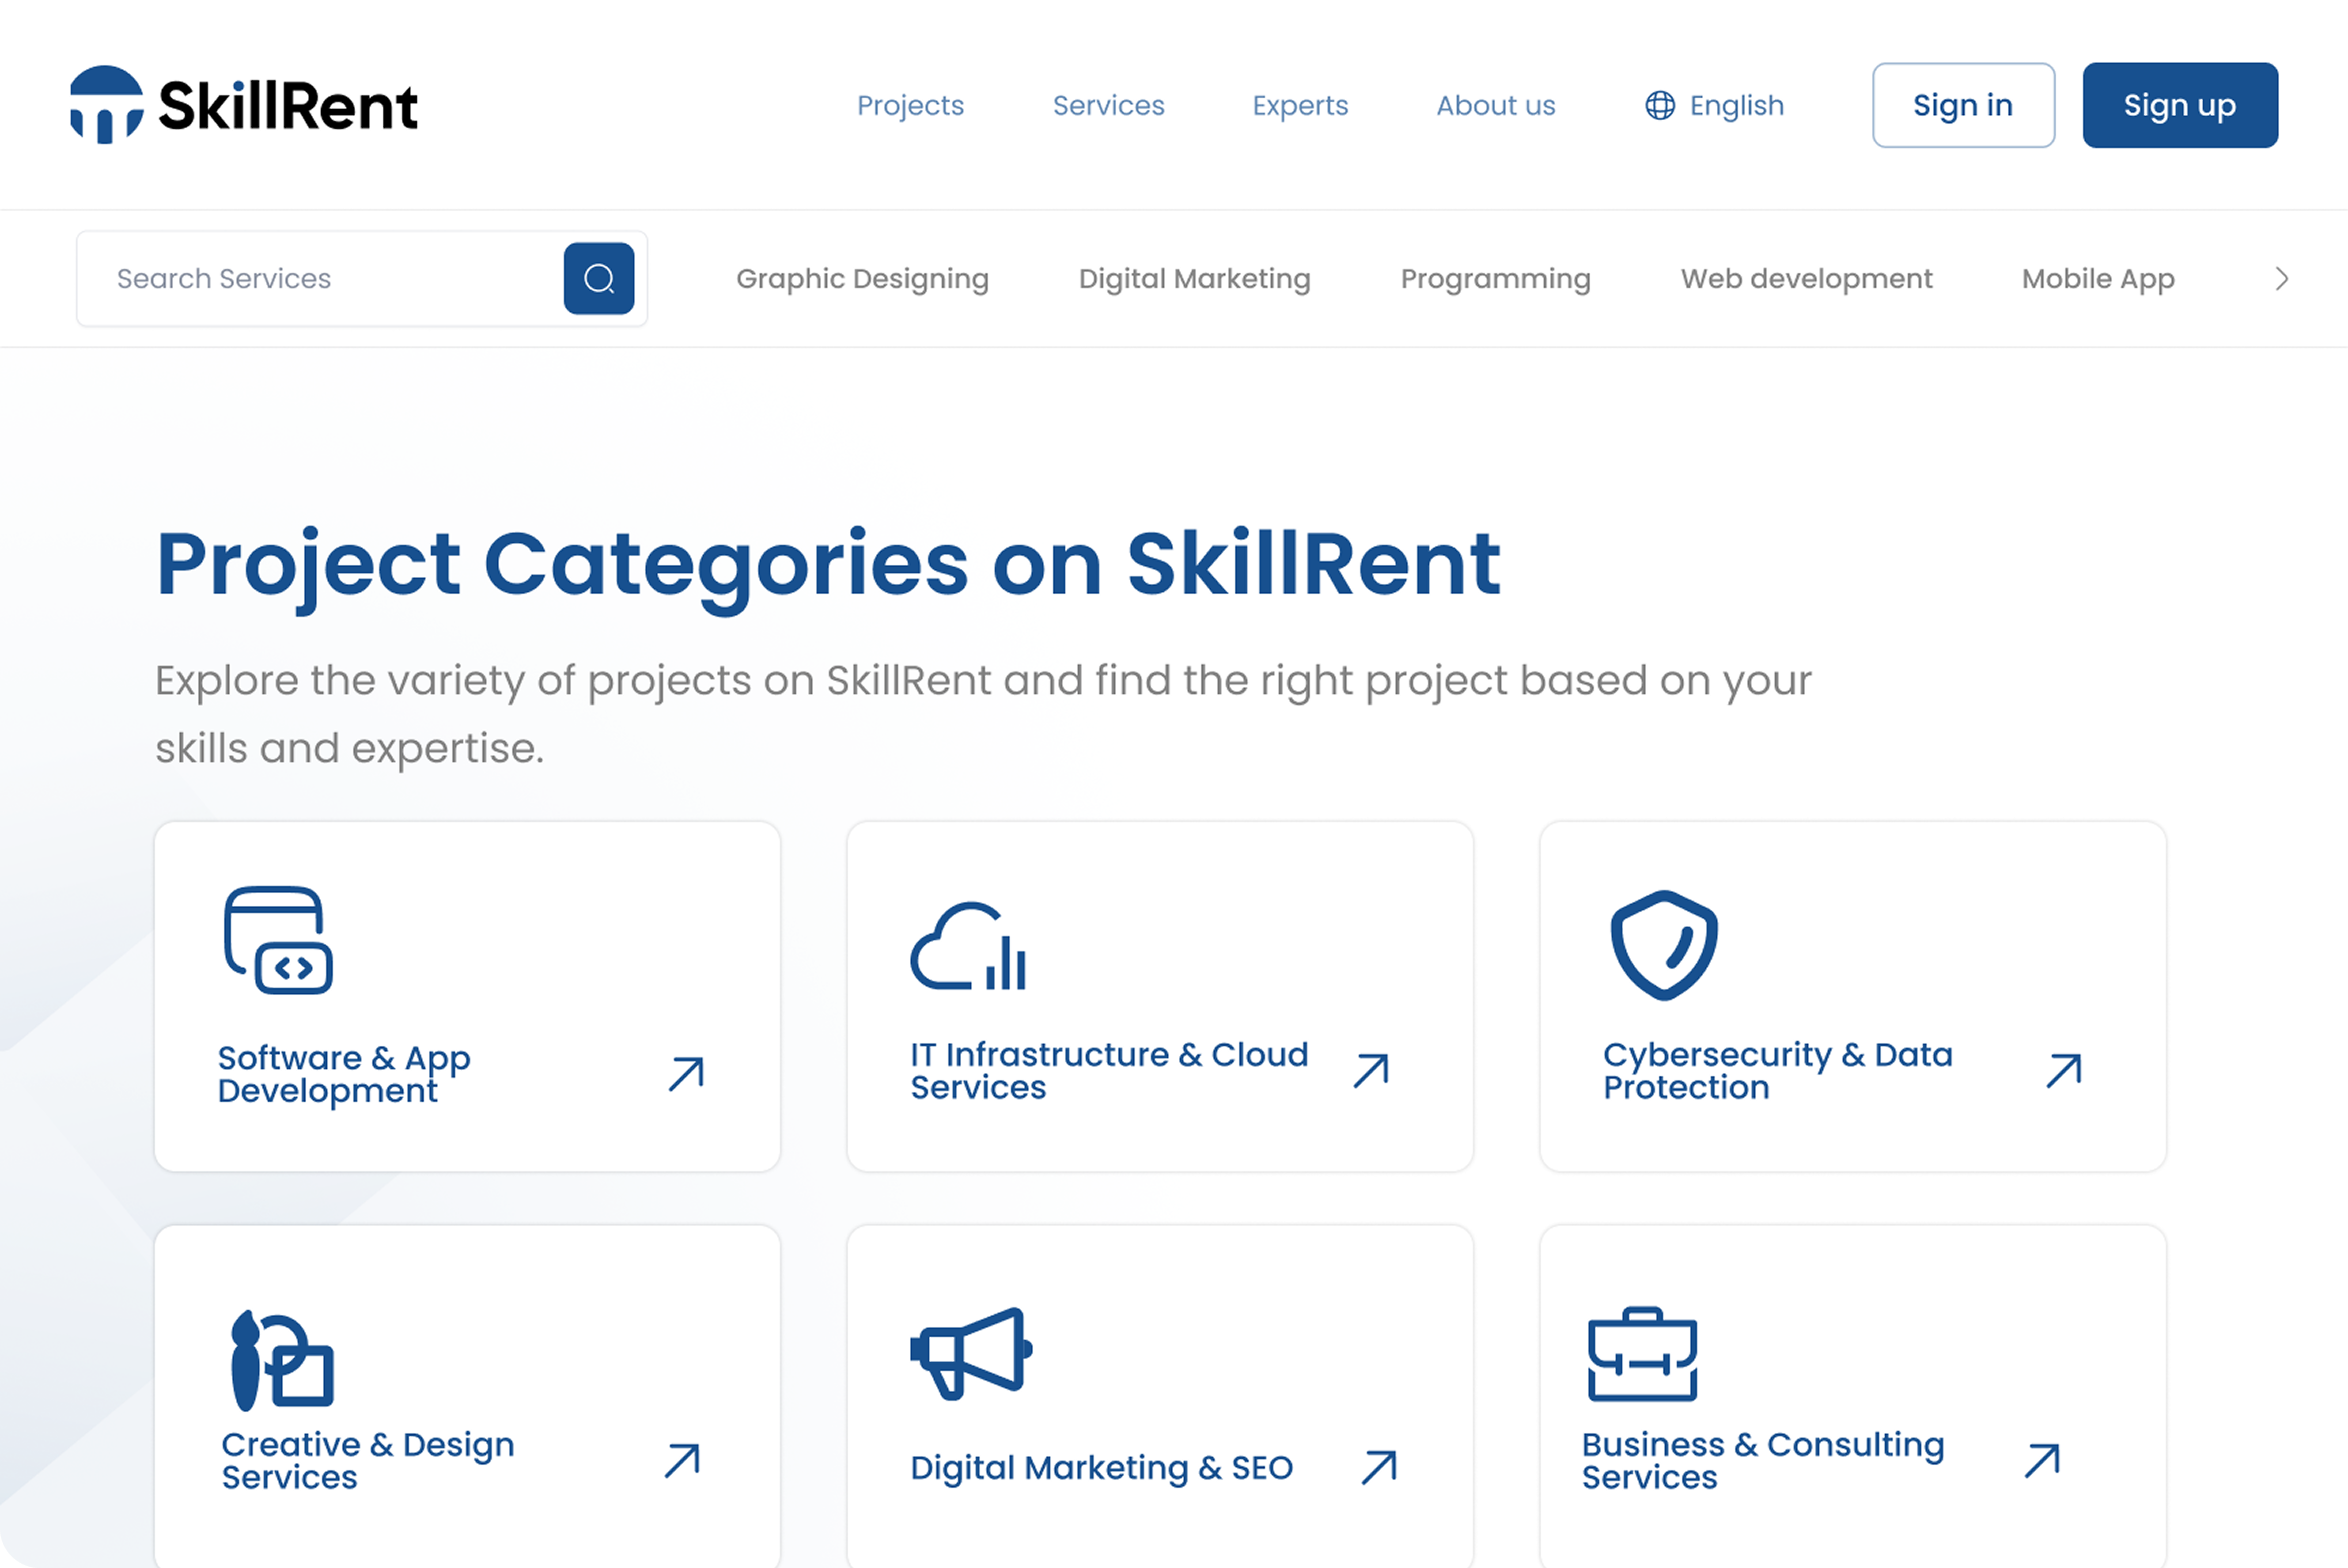This screenshot has height=1568, width=2348.
Task: Open the Projects menu
Action: [910, 105]
